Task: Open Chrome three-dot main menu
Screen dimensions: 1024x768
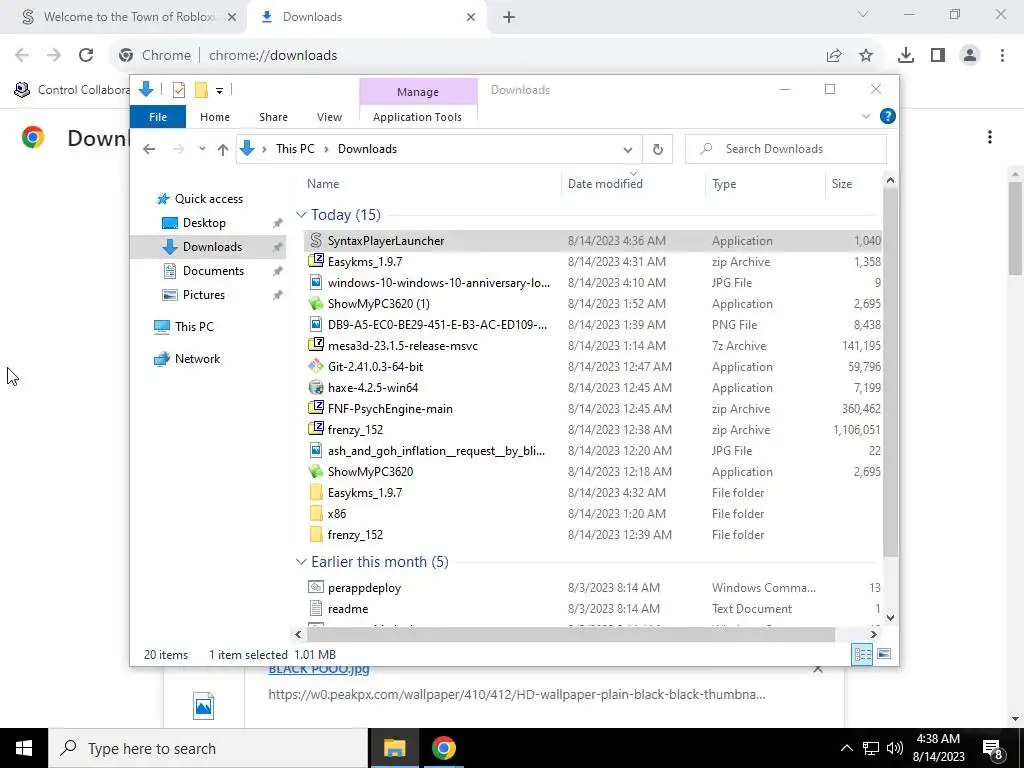Action: click(1002, 56)
